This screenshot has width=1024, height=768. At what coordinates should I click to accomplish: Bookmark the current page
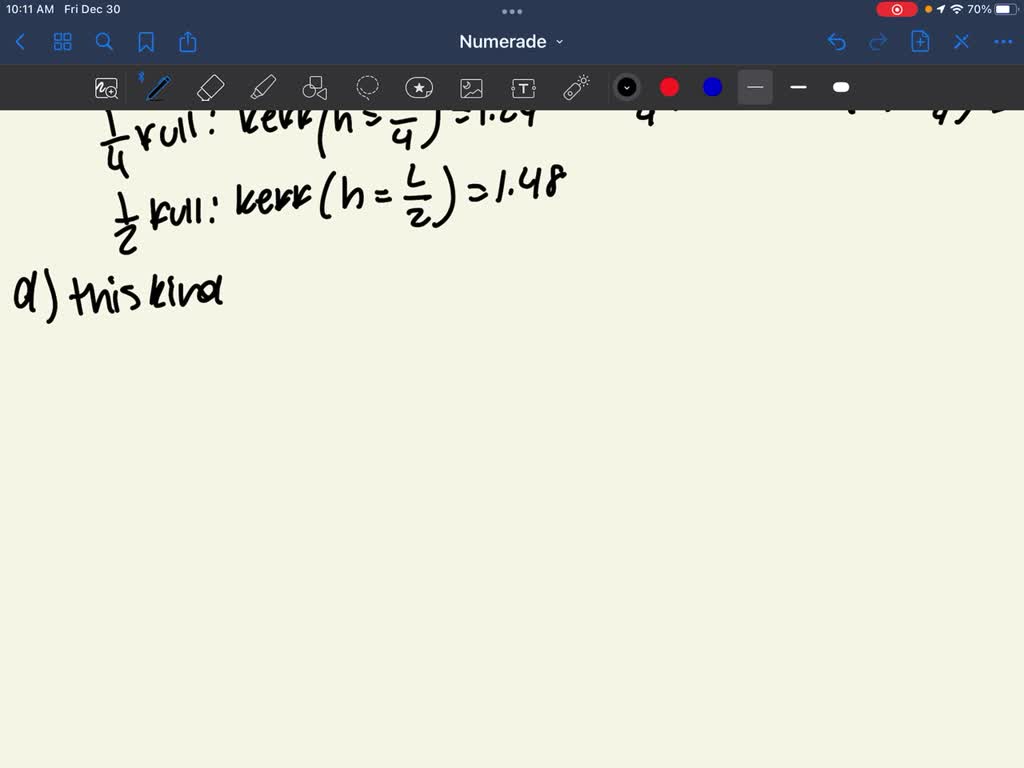pos(146,42)
